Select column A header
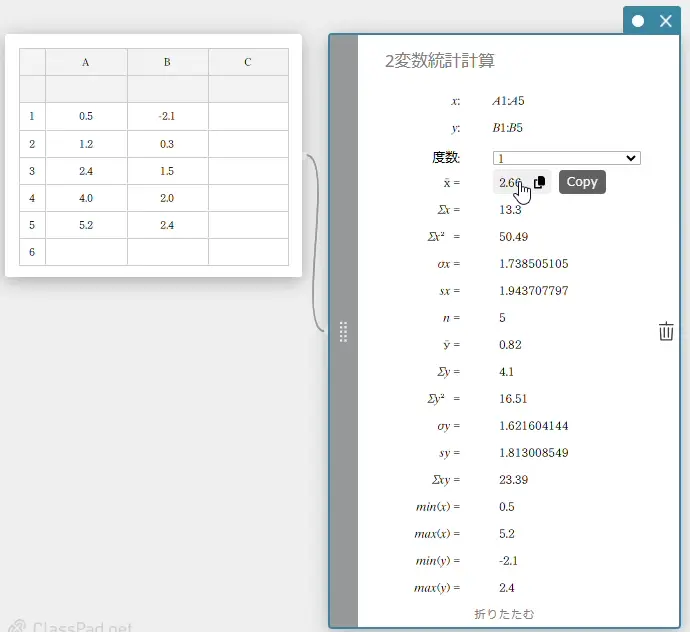The image size is (690, 632). (86, 62)
